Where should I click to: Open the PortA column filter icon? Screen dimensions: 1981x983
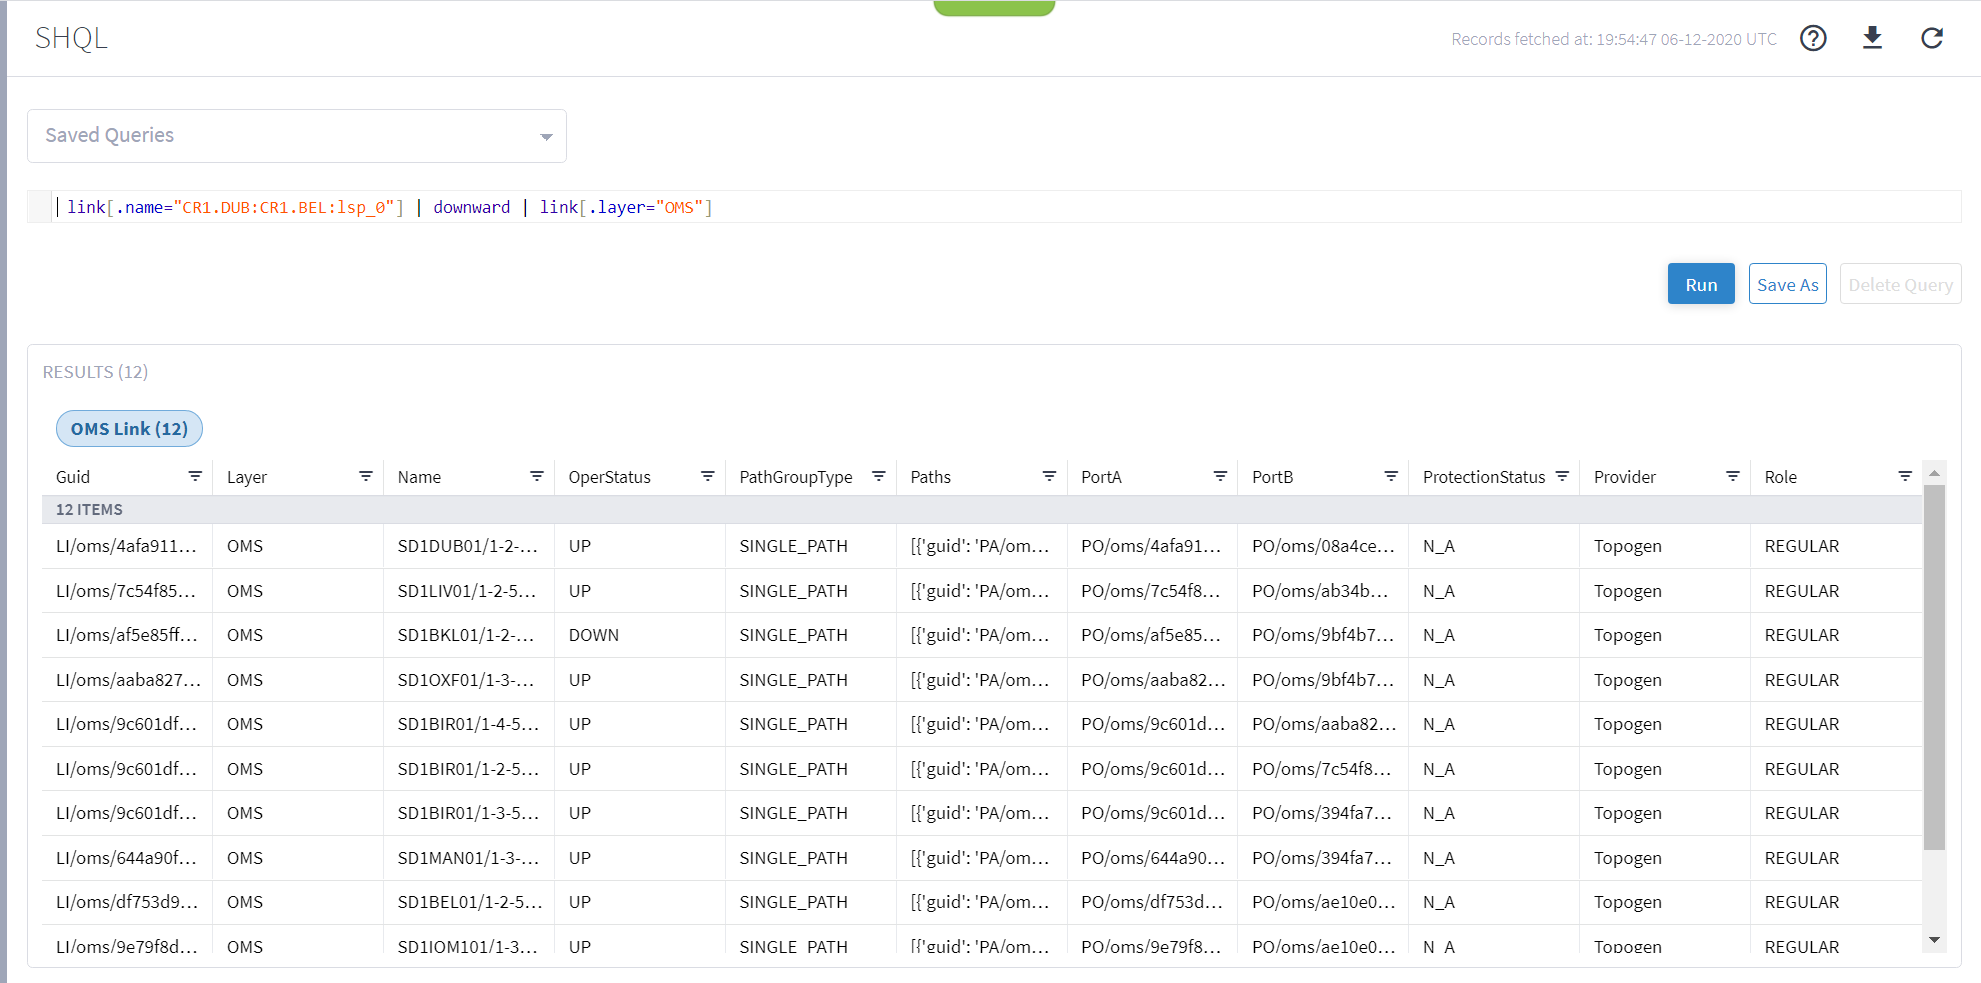click(x=1220, y=476)
